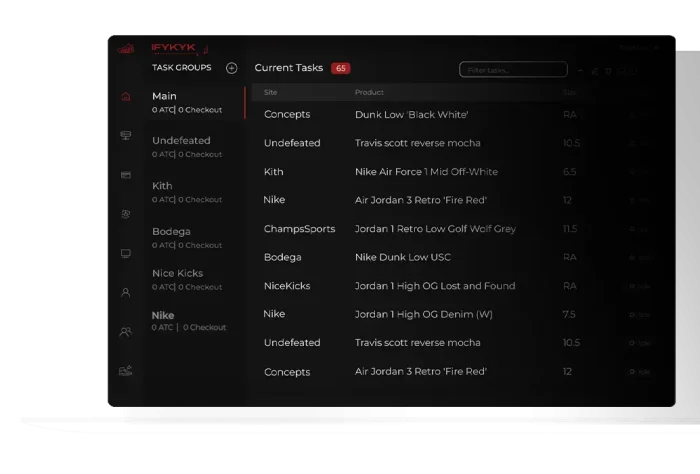Open the Bodega task group

click(190, 237)
